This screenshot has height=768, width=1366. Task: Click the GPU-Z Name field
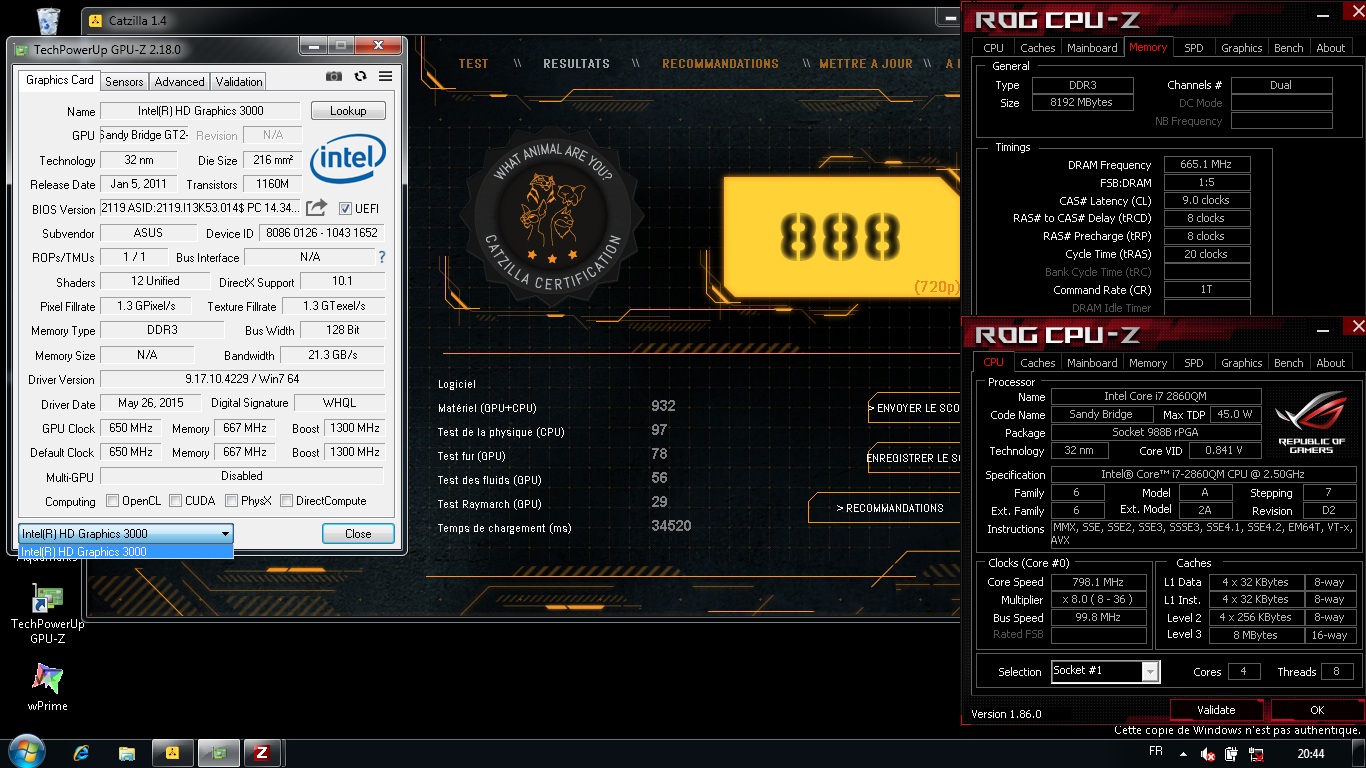click(200, 111)
